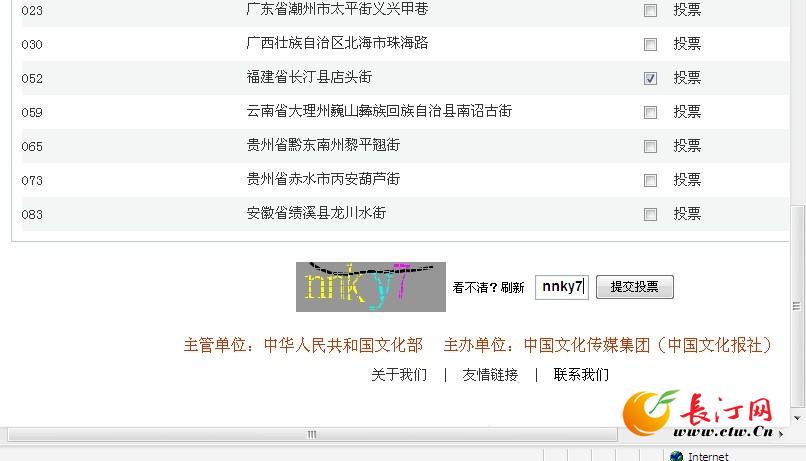The height and width of the screenshot is (461, 806).
Task: Uncheck the vote box for 福建省长汀县店头街
Action: pos(650,78)
